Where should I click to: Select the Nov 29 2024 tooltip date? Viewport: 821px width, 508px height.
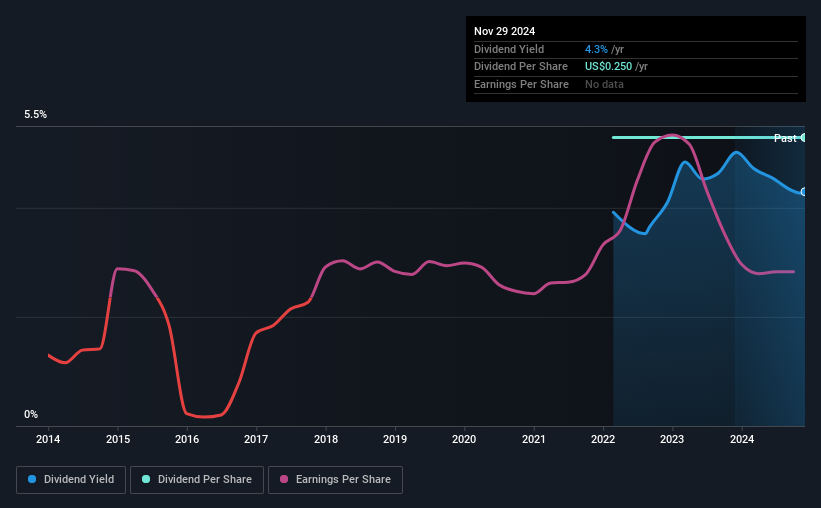[505, 30]
